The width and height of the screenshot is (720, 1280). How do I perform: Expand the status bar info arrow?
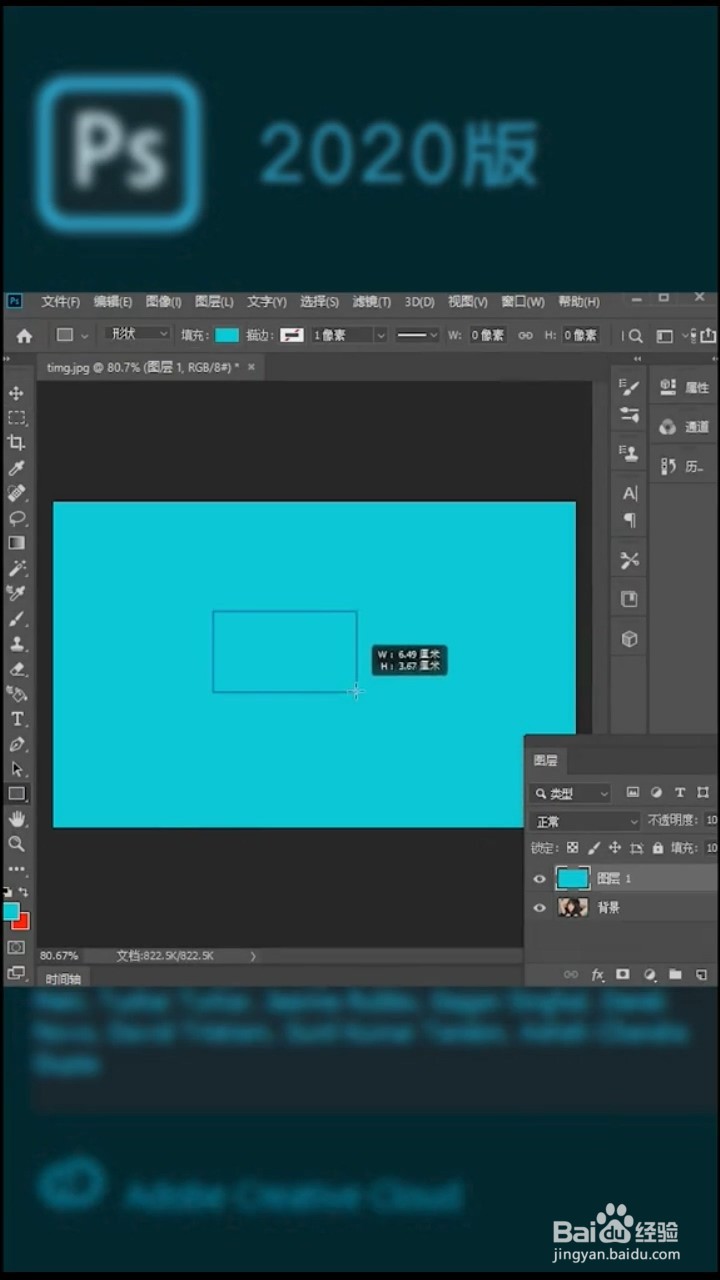tap(253, 956)
